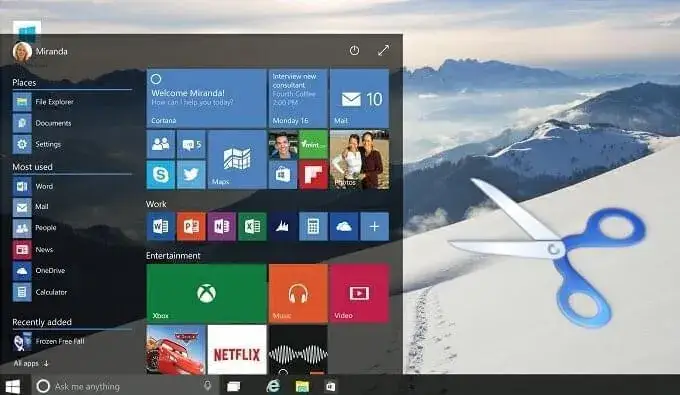Open Settings from Places list
This screenshot has height=395, width=680.
[x=37, y=144]
